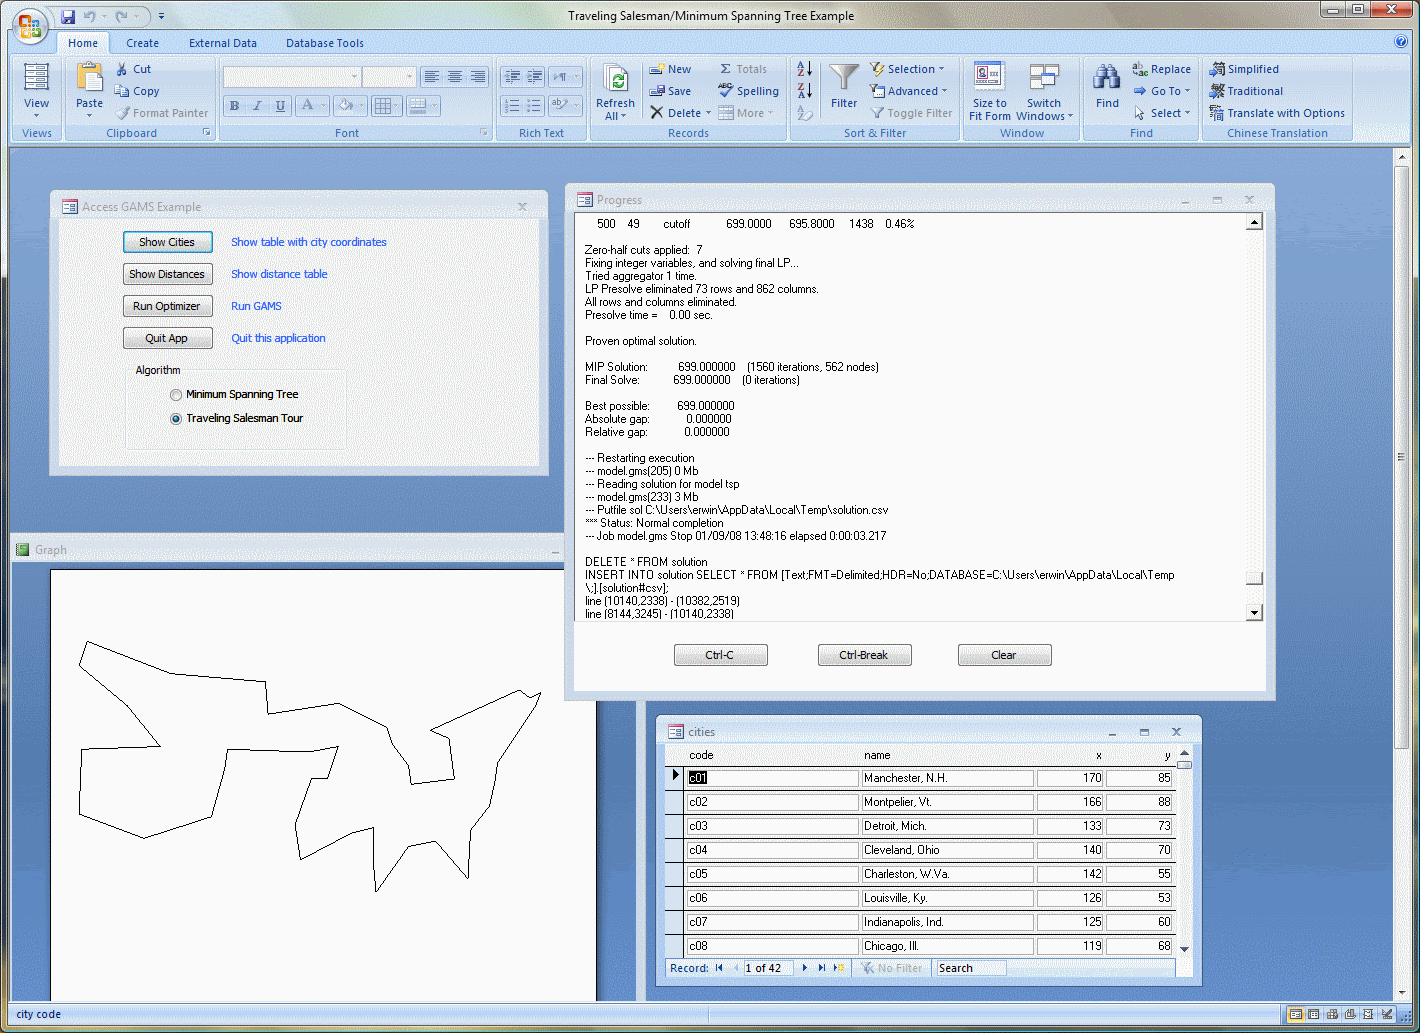Viewport: 1420px width, 1033px height.
Task: Refresh All records
Action: coord(615,92)
